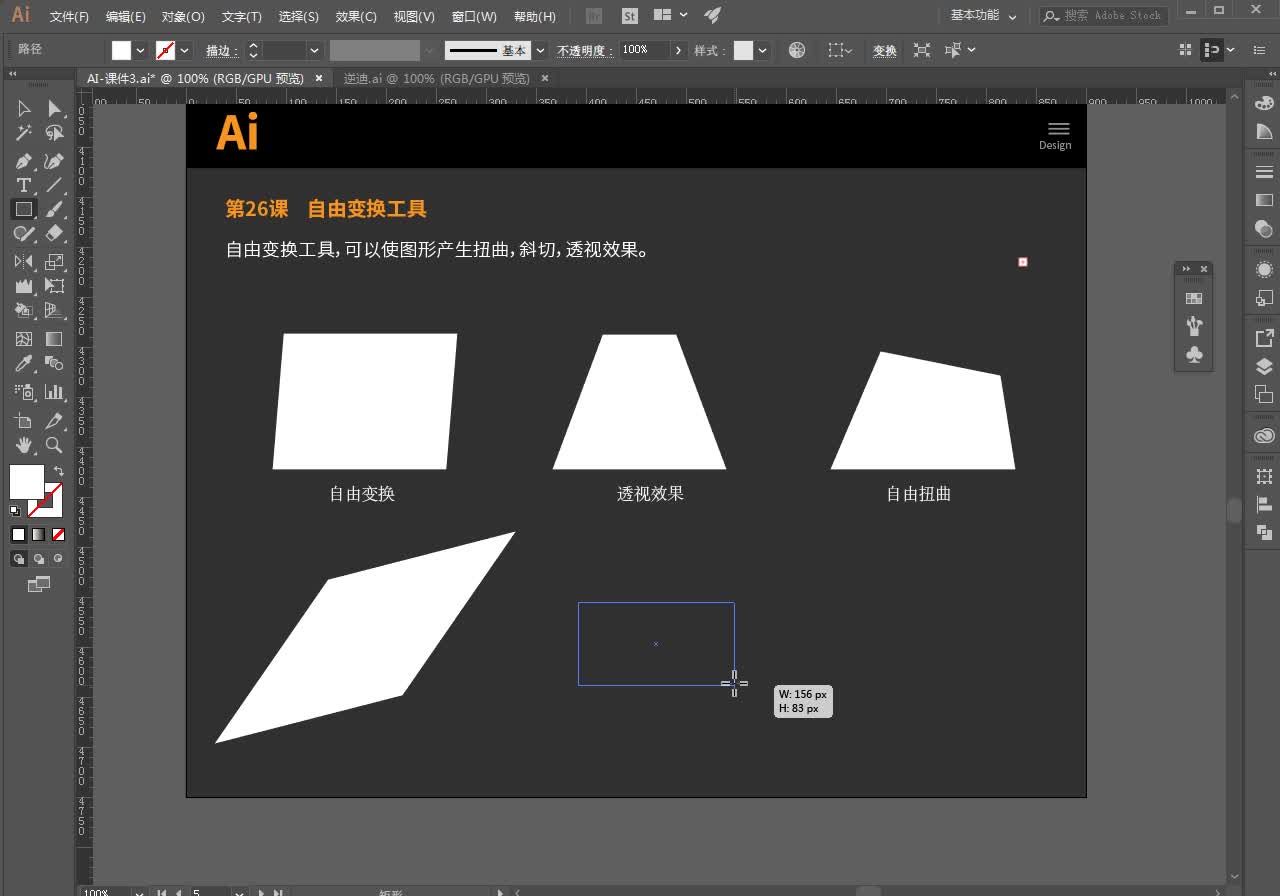Collapse the floating symbols panel

pyautogui.click(x=1187, y=269)
